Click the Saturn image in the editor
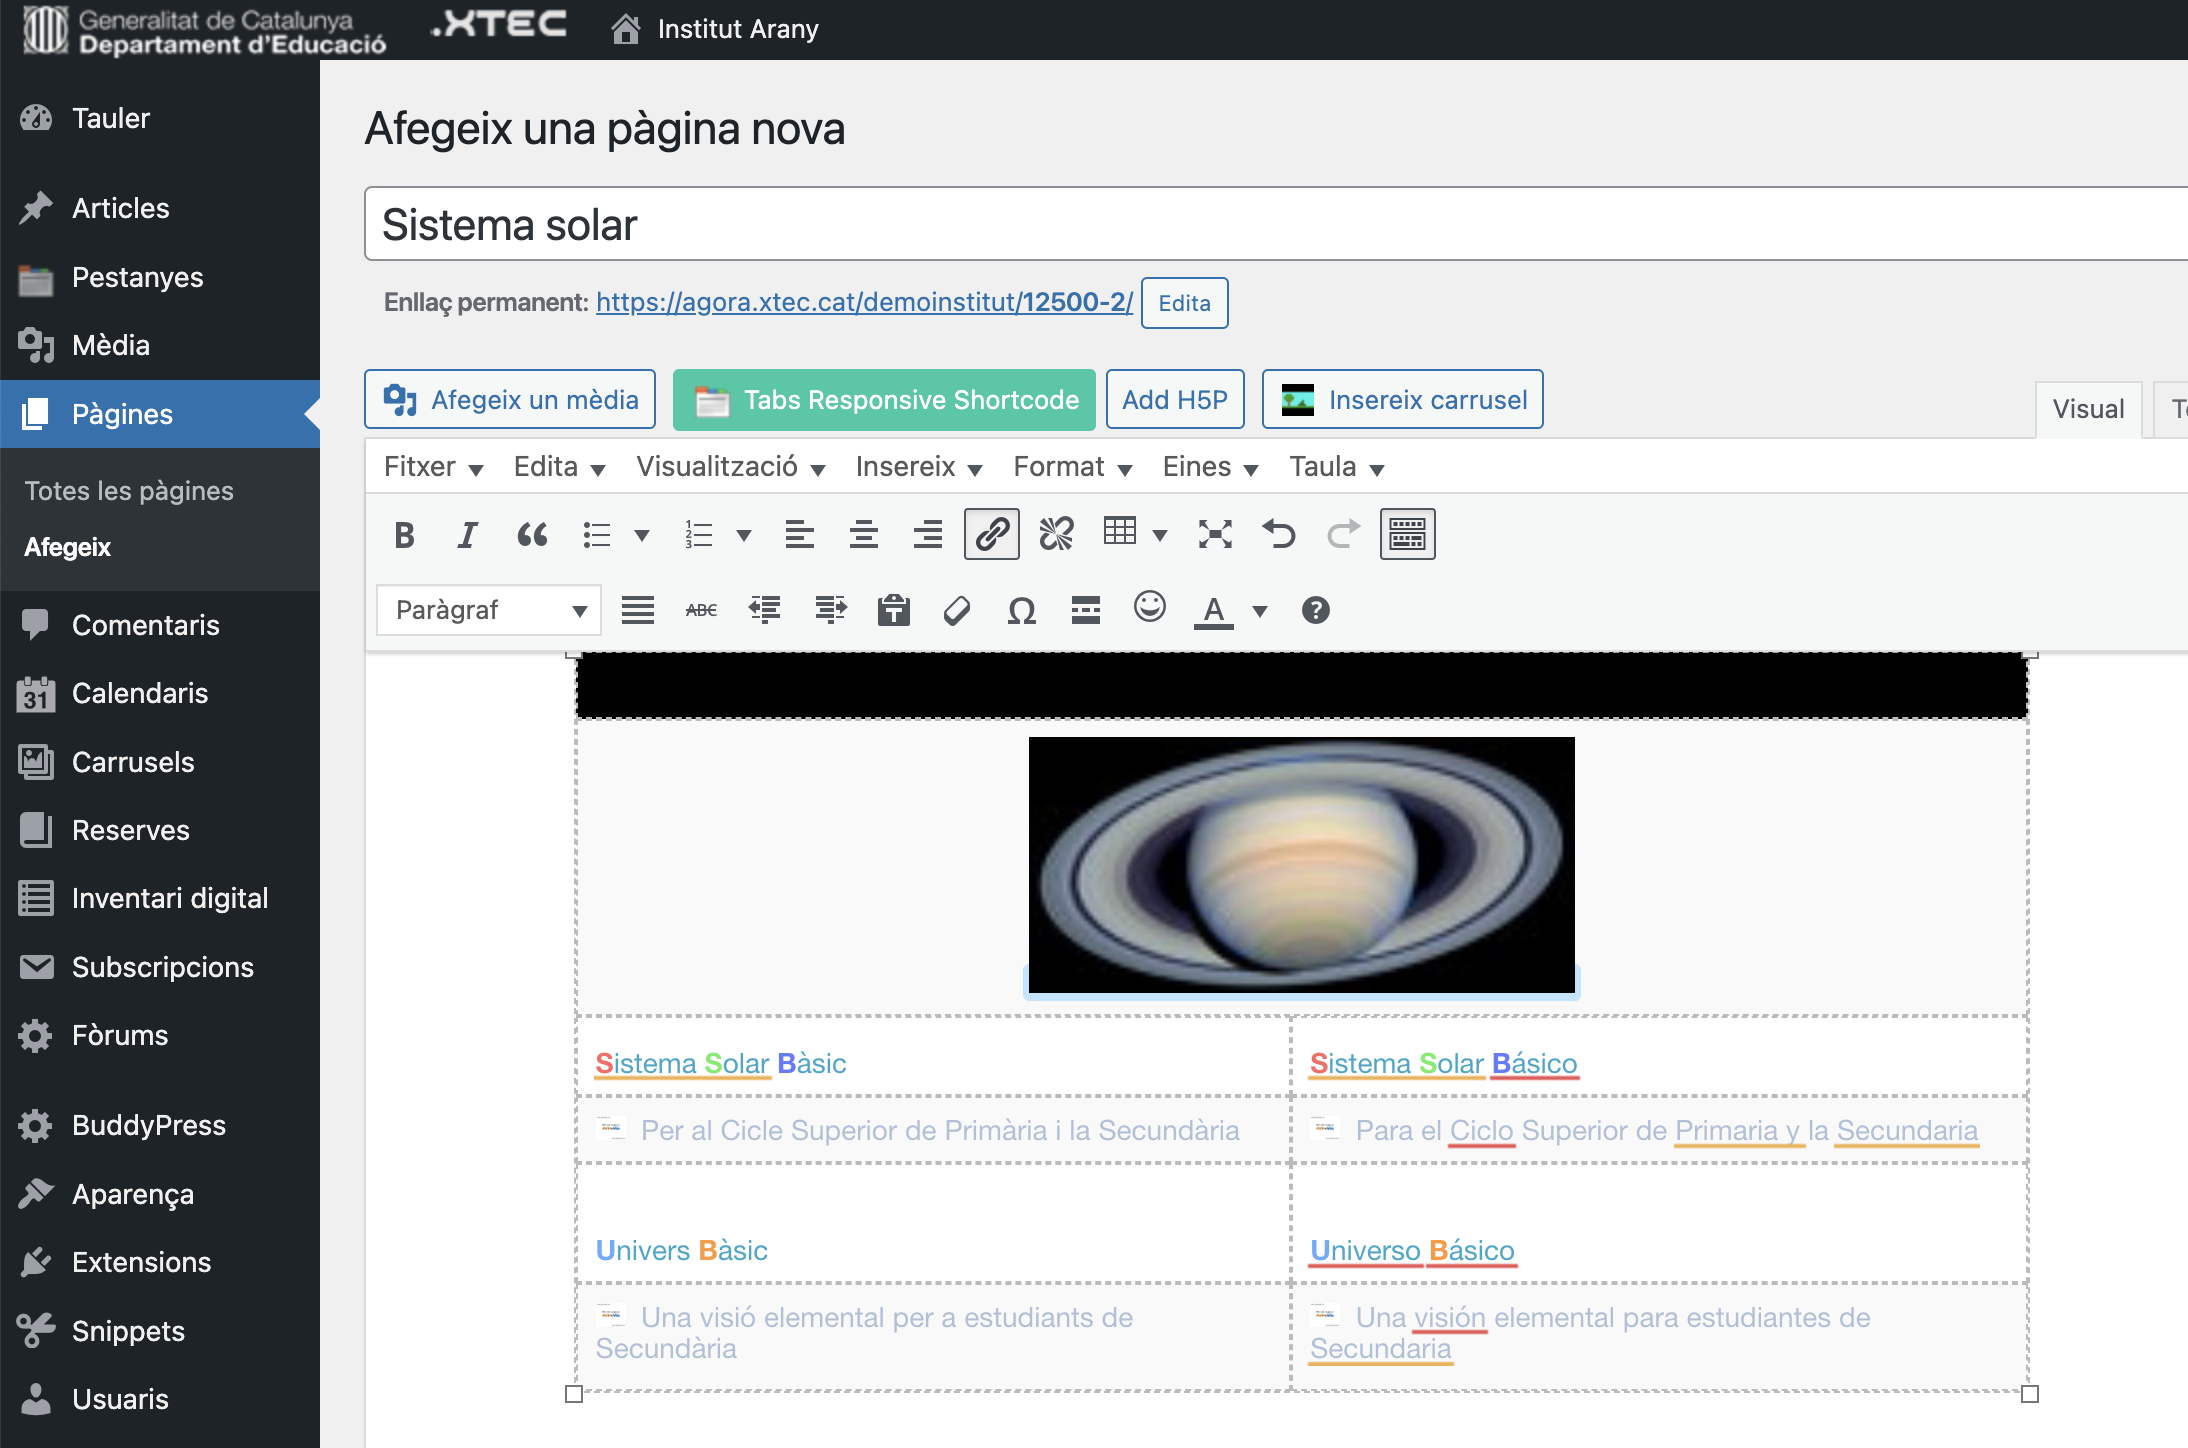 (1301, 865)
